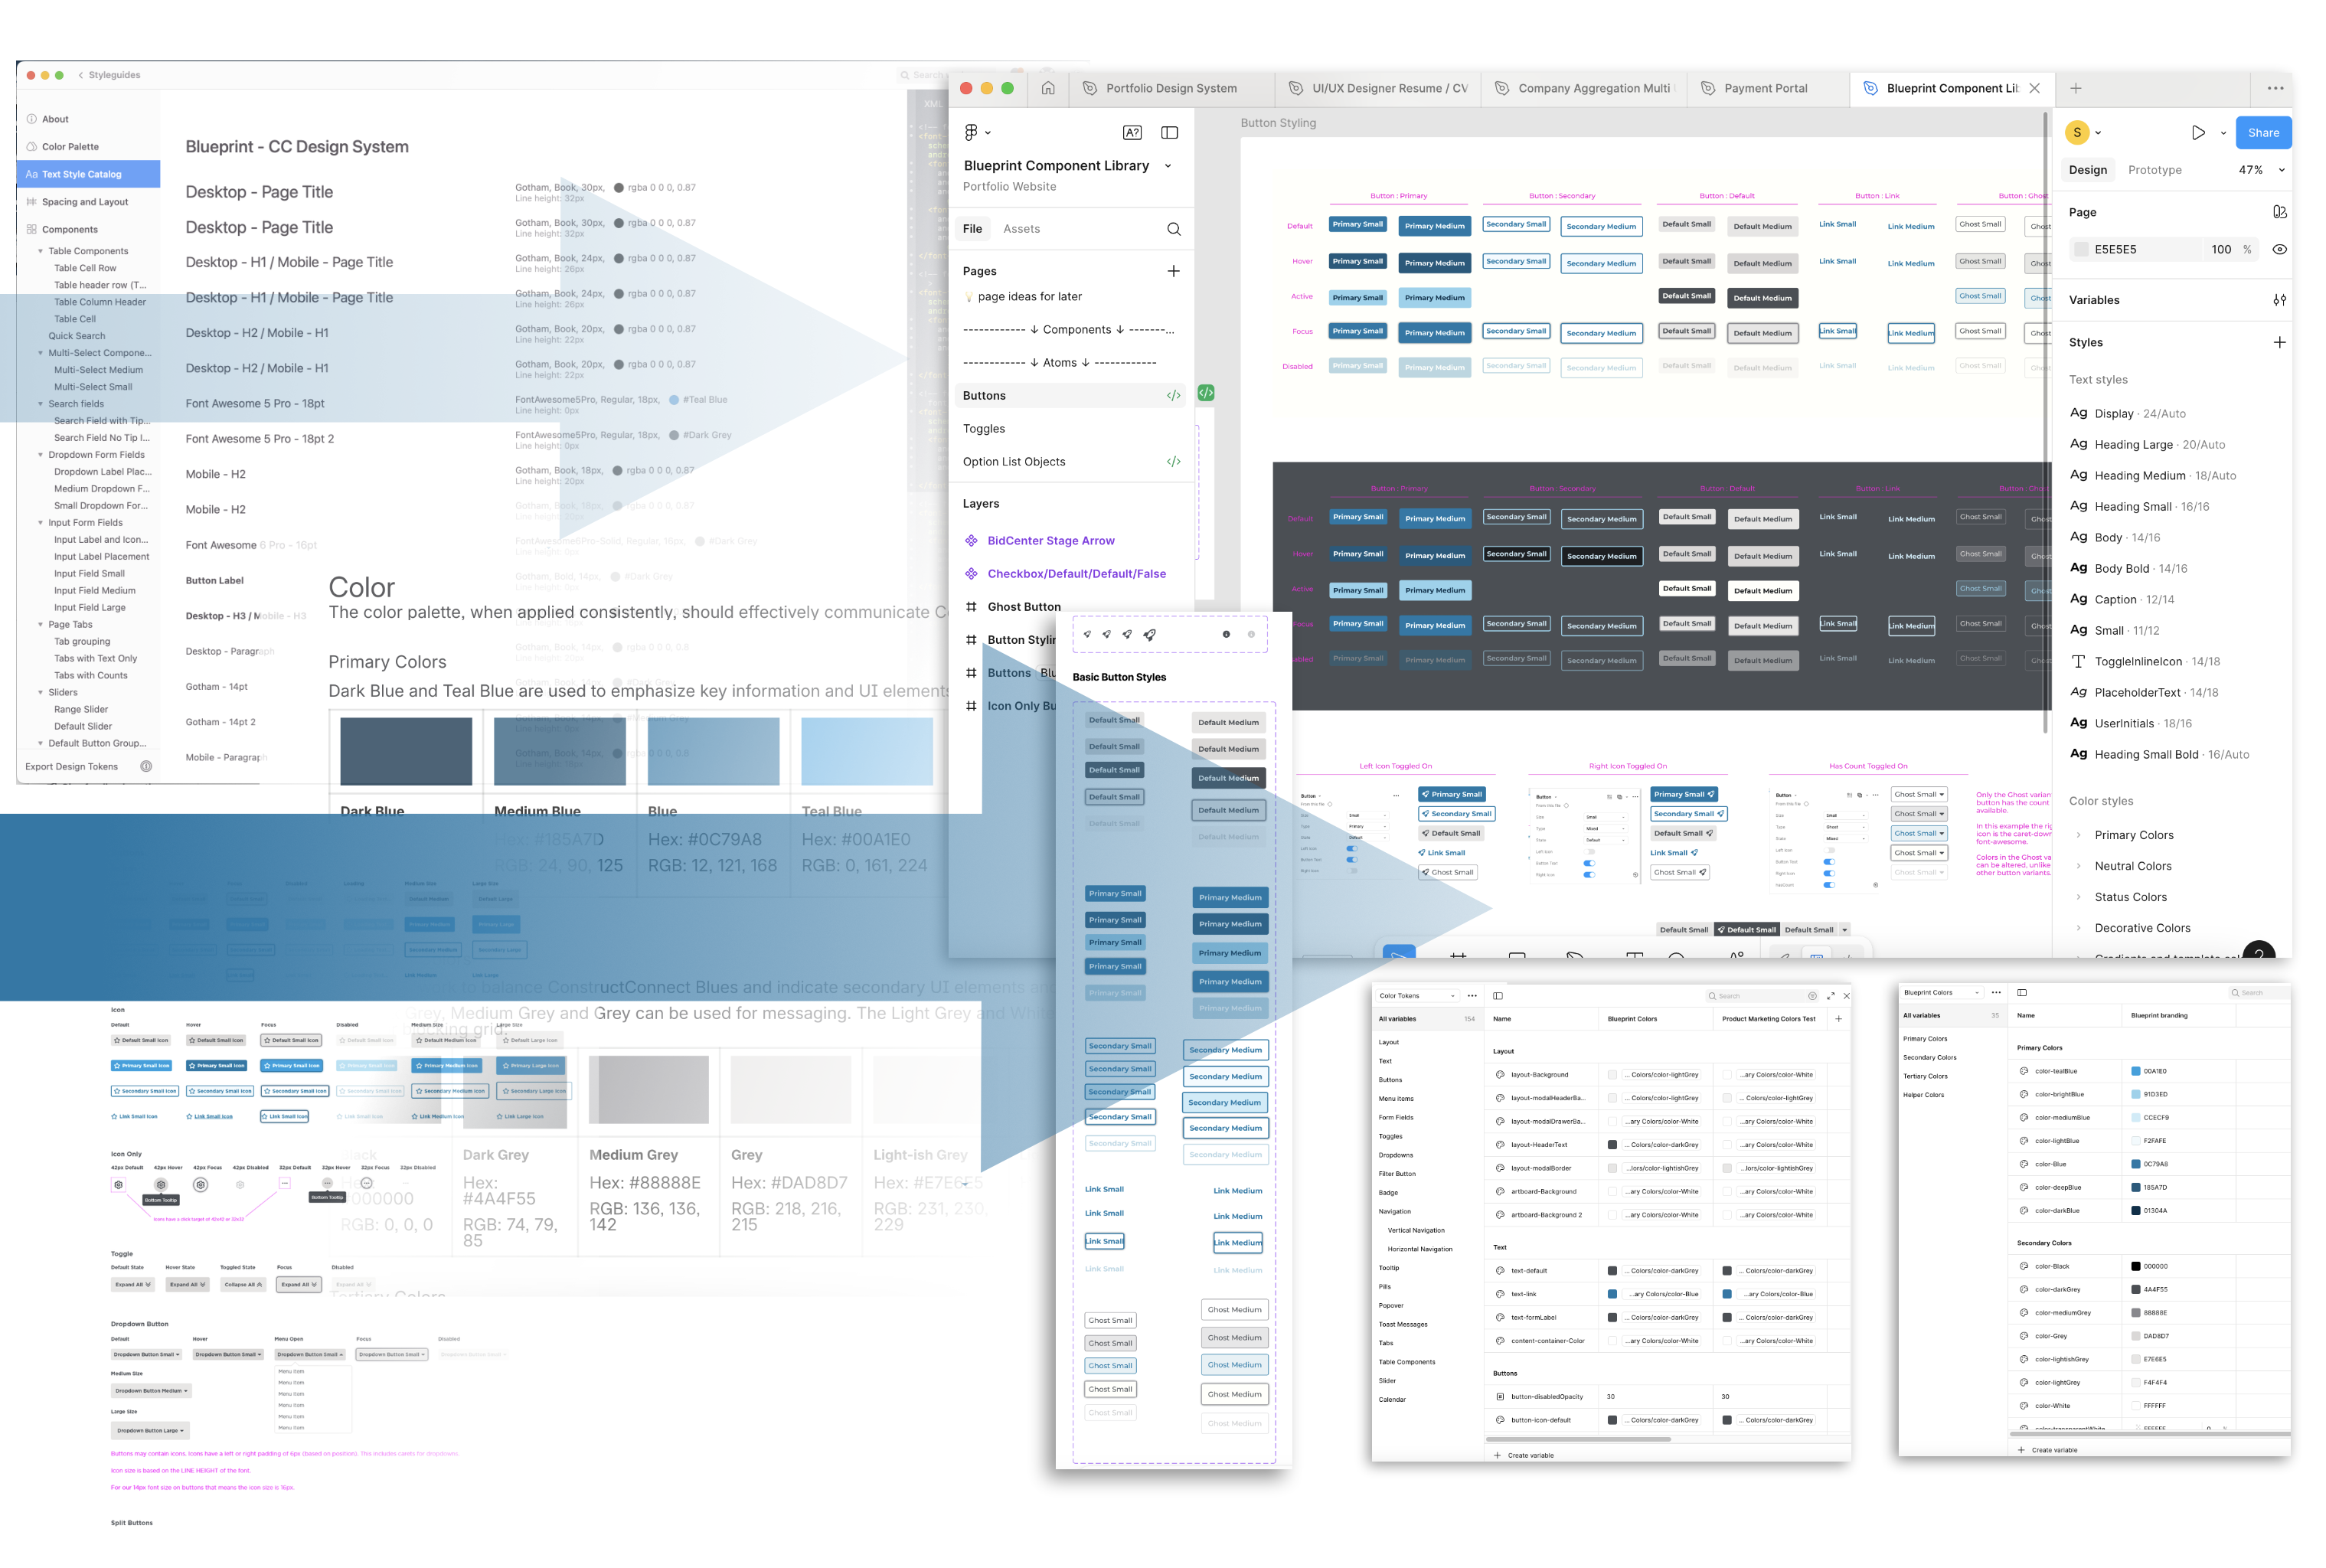This screenshot has width=2326, height=1568.
Task: Open the Figma main menu logo
Action: [x=971, y=132]
